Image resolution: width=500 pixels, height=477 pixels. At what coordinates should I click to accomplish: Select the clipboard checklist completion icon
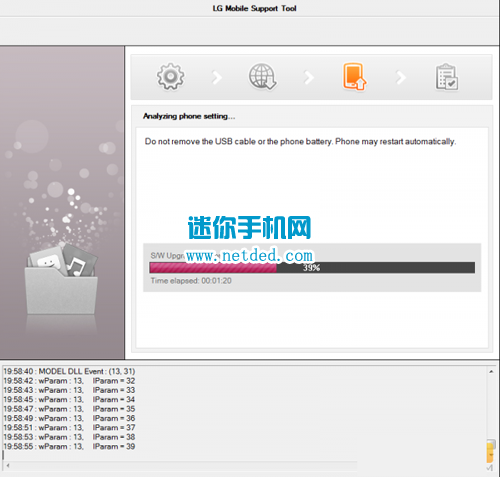447,77
